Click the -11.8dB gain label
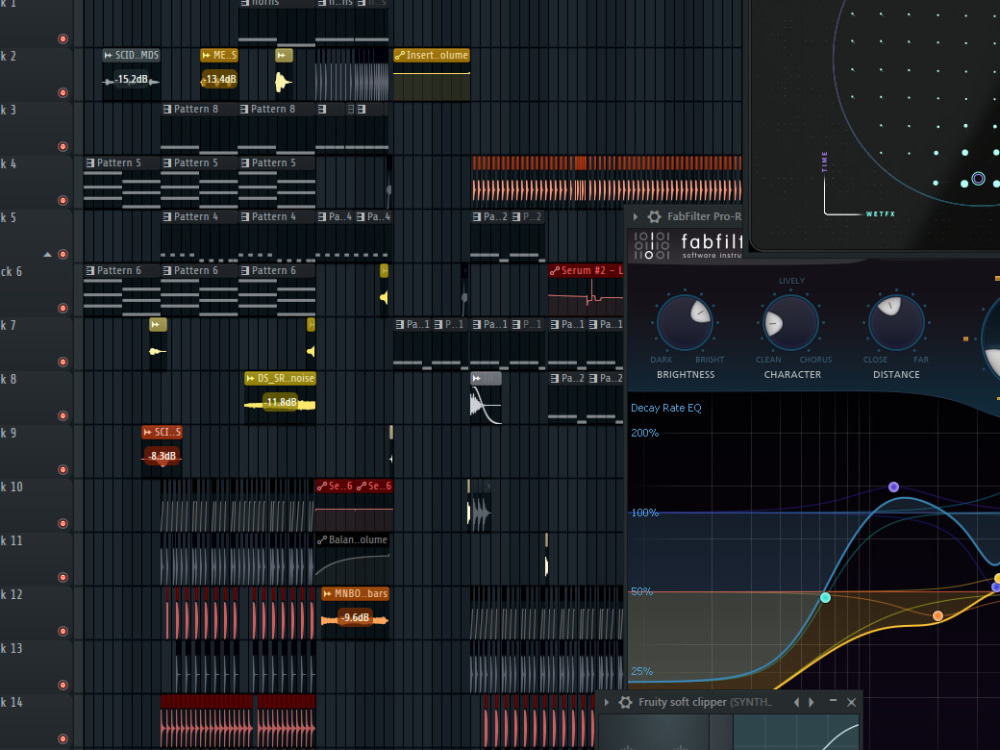 tap(281, 402)
